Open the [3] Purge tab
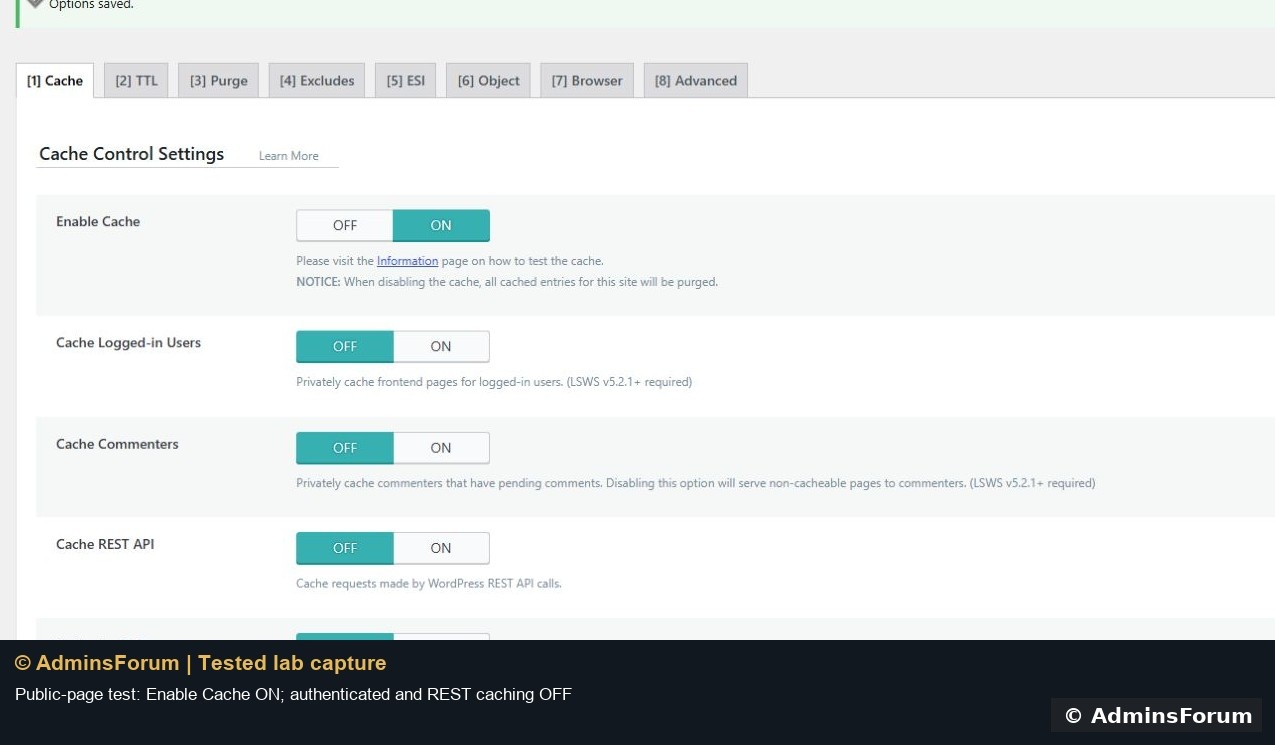This screenshot has height=745, width=1275. (219, 81)
